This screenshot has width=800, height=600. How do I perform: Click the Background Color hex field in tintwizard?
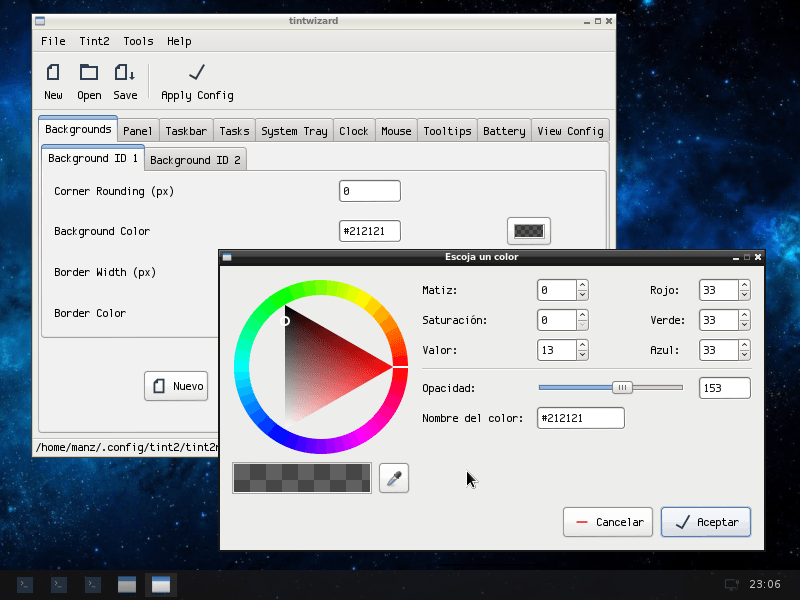370,231
